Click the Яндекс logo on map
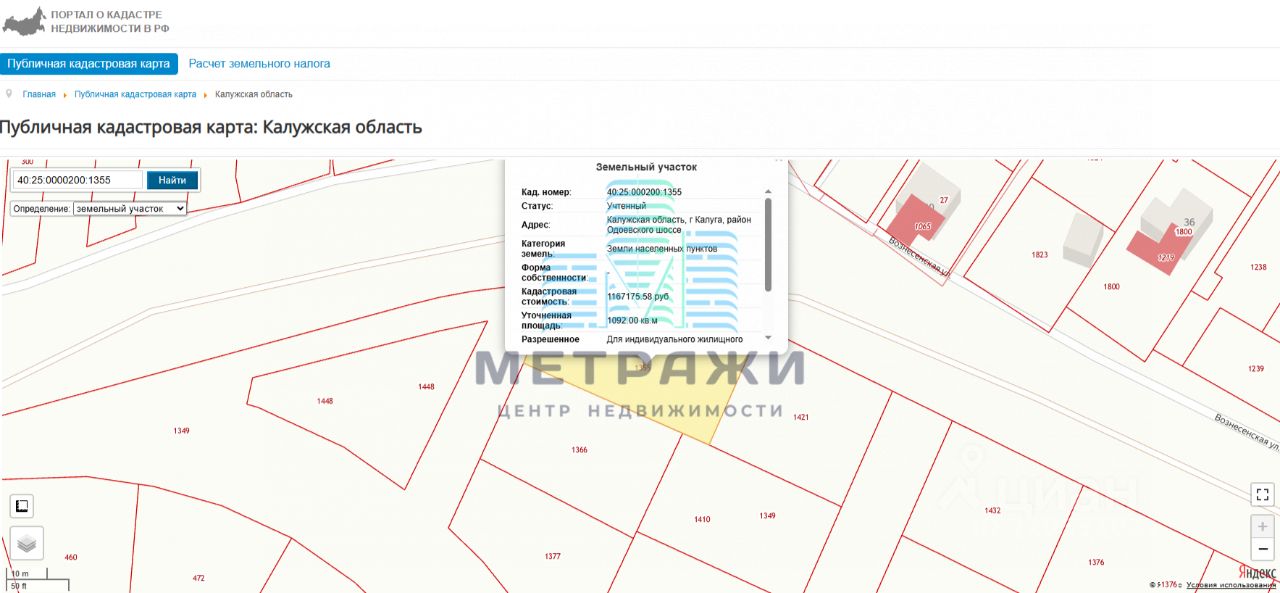The width and height of the screenshot is (1280, 593). click(x=1257, y=571)
